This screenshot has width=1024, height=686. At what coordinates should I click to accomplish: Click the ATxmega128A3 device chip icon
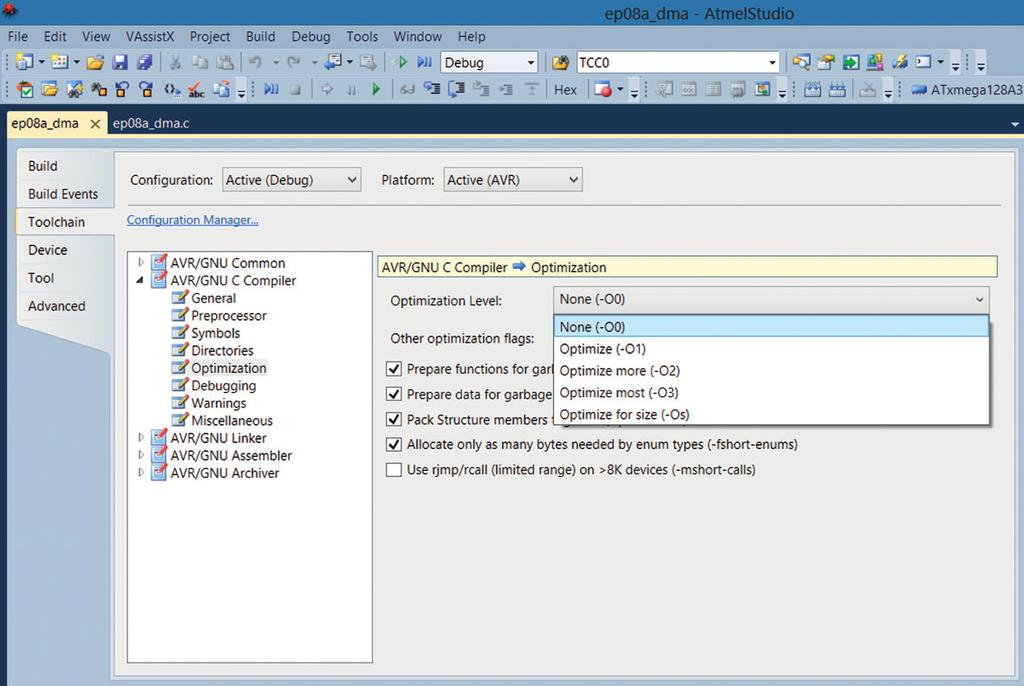pyautogui.click(x=920, y=90)
